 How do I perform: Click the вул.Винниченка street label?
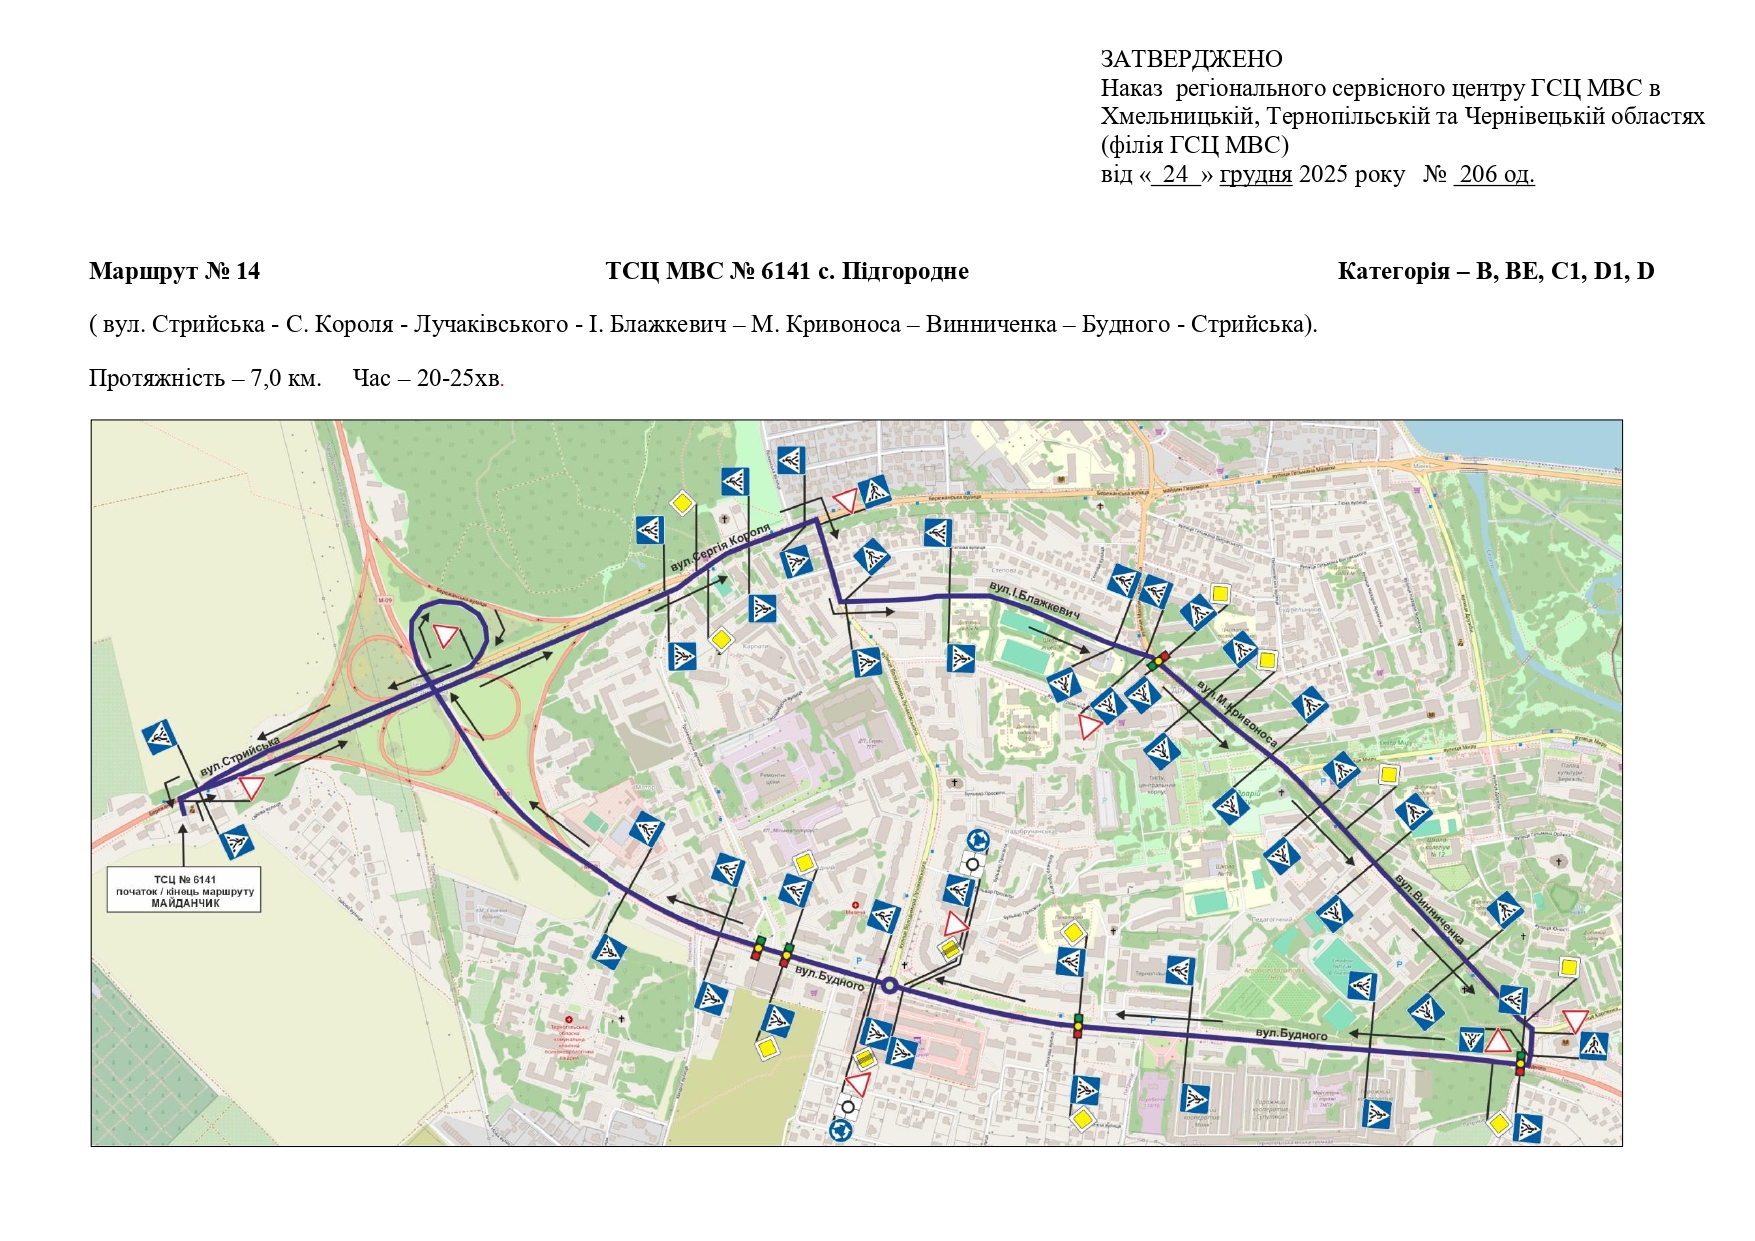point(1429,910)
